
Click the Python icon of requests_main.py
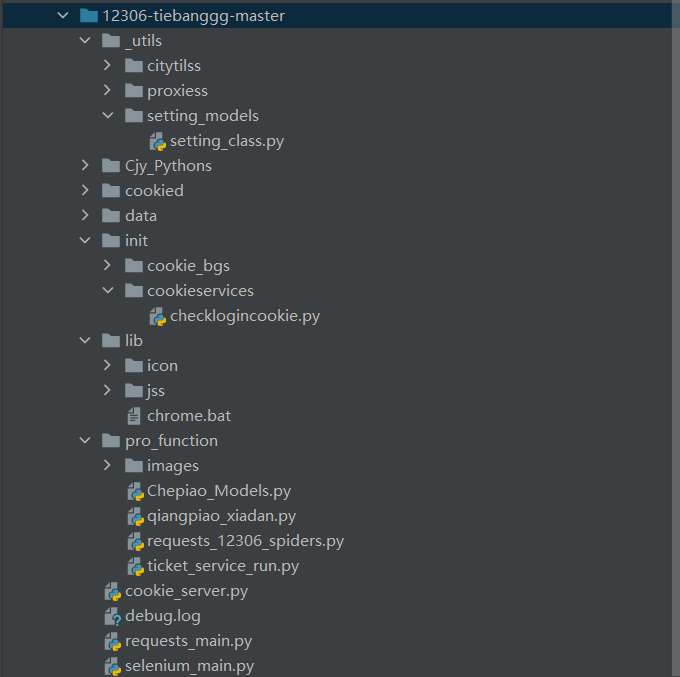tap(113, 642)
